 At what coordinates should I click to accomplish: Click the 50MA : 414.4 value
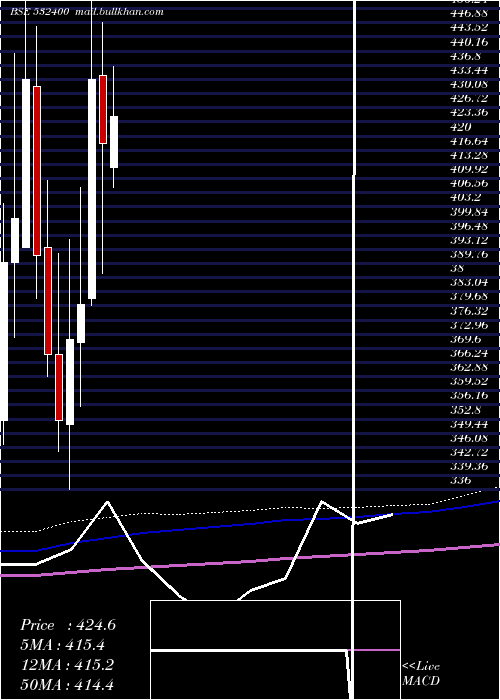click(67, 684)
